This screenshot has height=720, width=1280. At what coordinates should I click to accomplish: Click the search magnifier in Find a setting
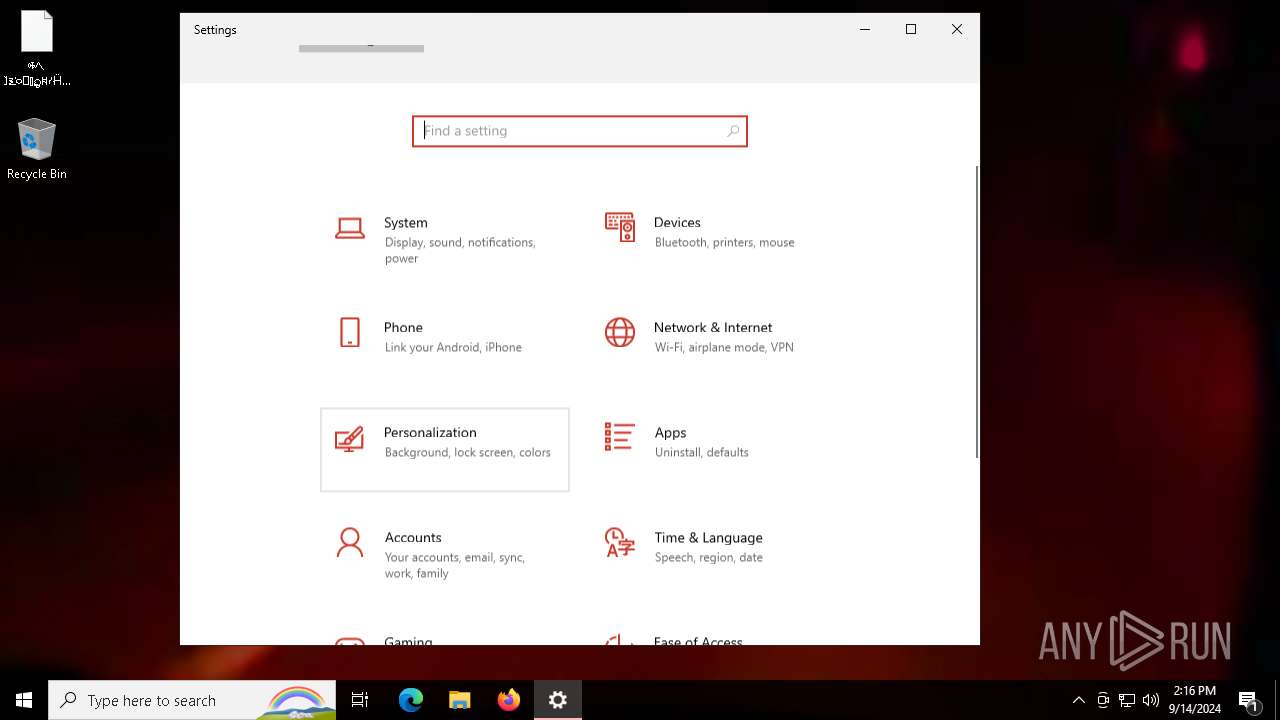733,131
